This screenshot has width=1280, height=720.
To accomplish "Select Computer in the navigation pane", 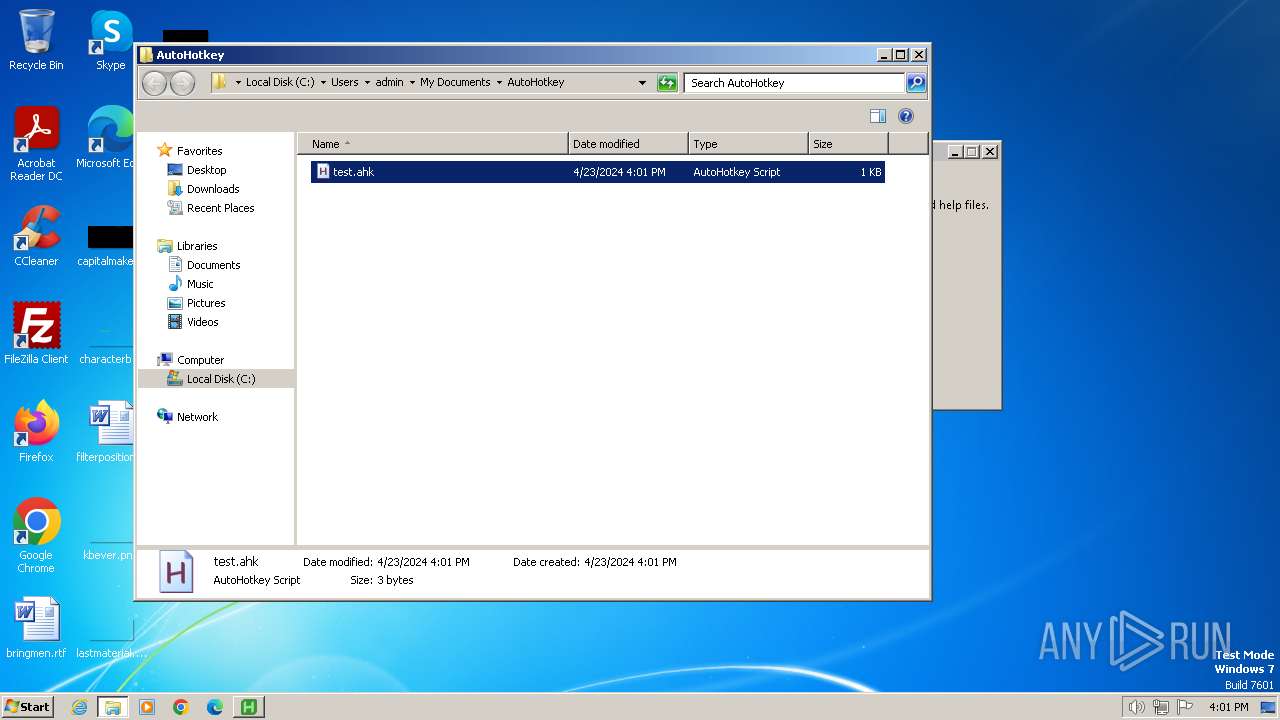I will coord(200,360).
